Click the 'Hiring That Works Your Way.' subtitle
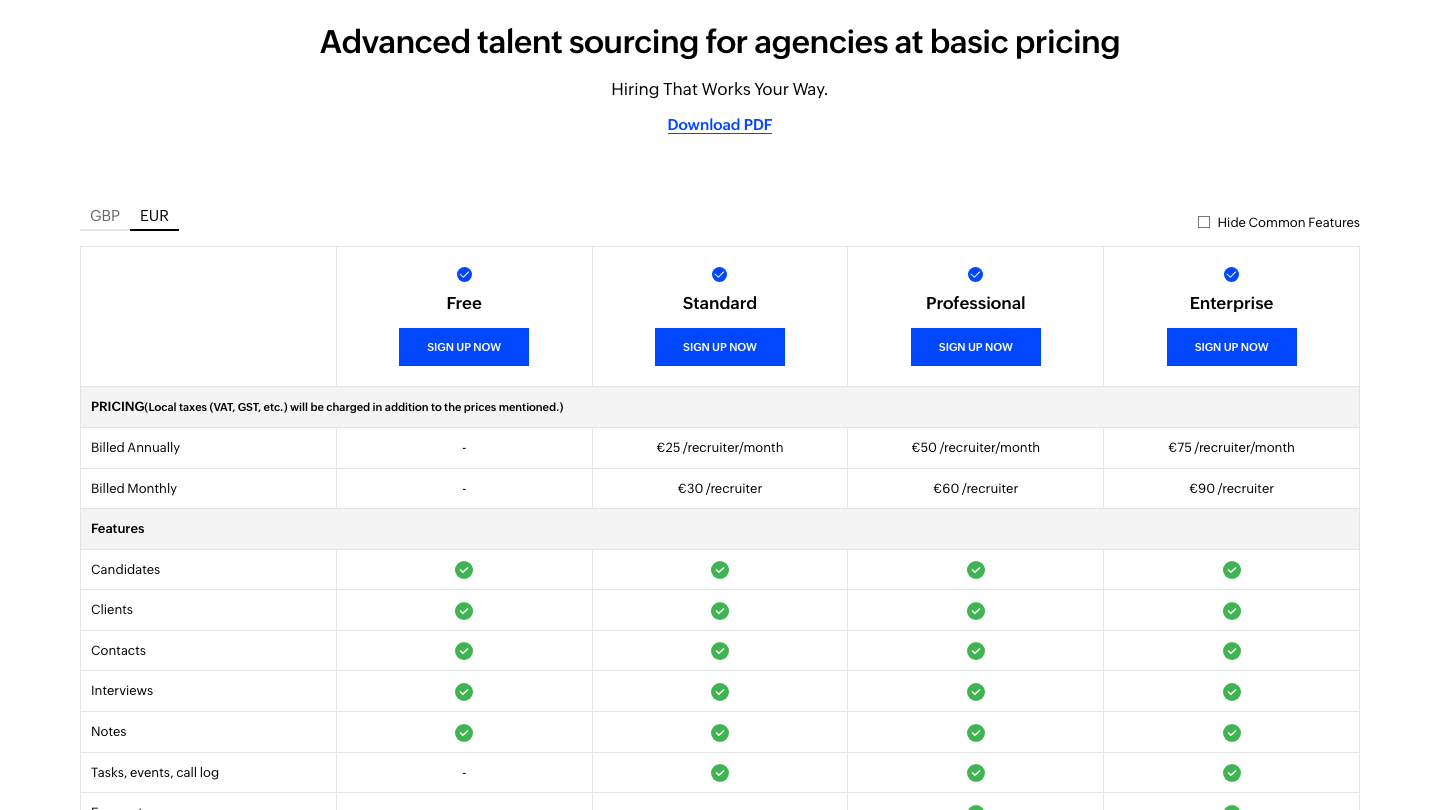This screenshot has width=1440, height=810. 720,89
